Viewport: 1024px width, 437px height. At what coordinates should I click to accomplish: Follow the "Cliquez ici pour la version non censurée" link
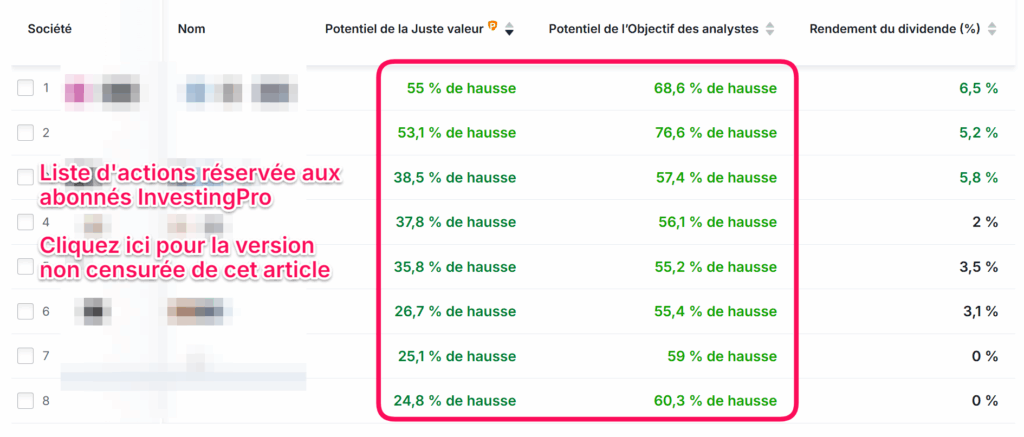[185, 258]
